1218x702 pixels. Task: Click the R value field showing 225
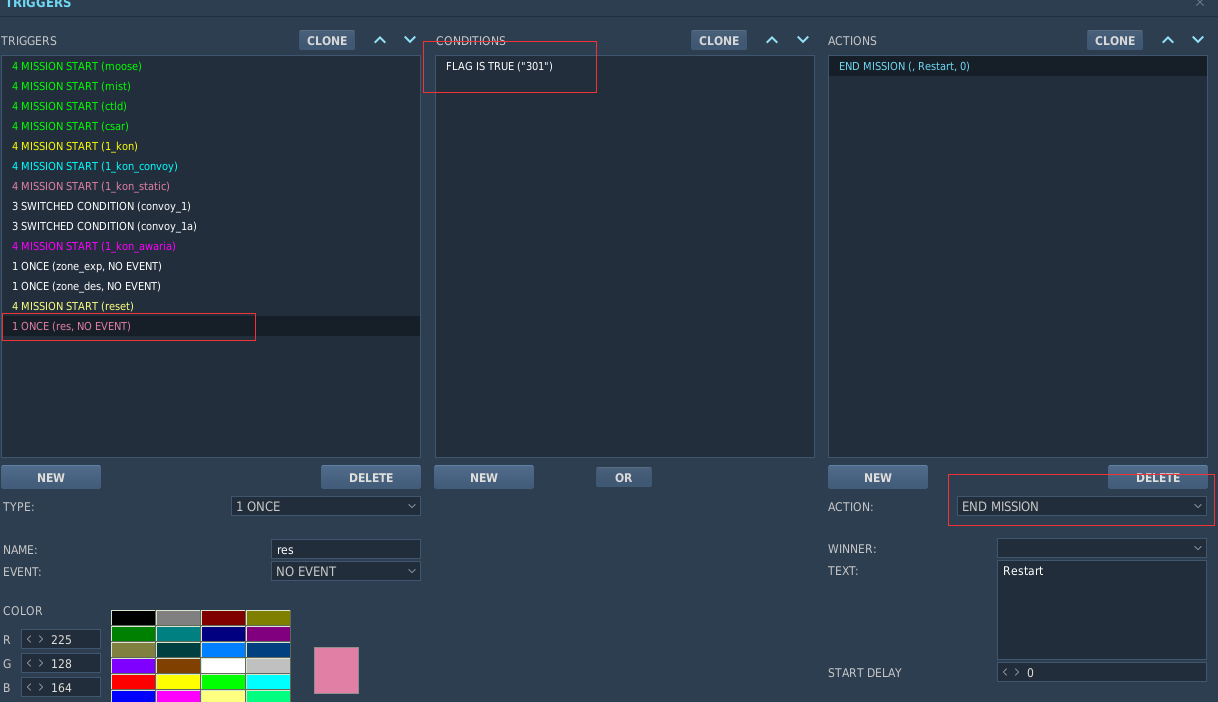[x=61, y=640]
